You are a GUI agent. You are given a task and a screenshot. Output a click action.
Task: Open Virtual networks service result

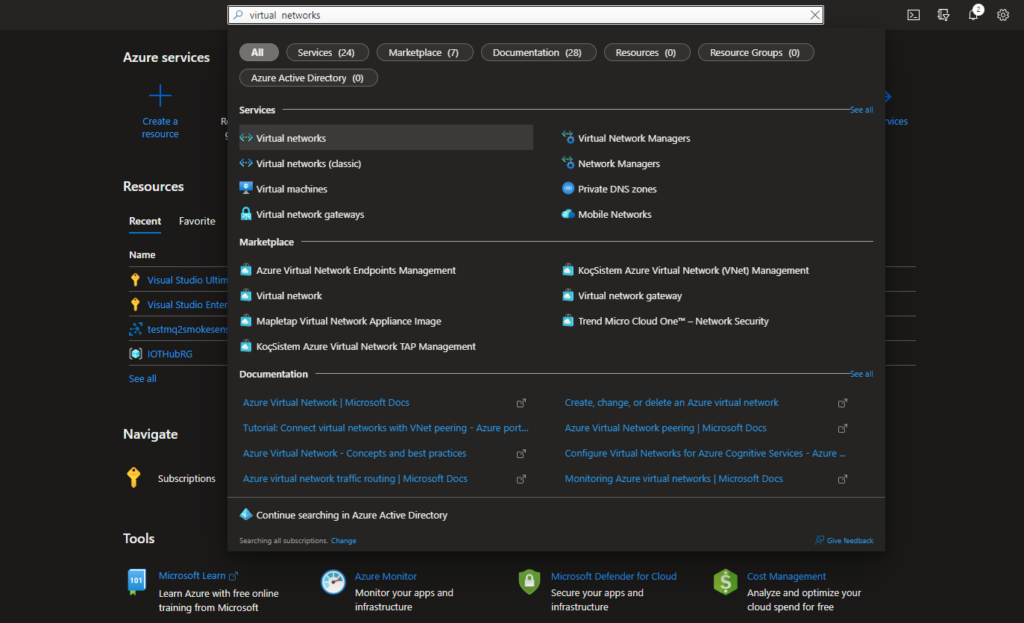(x=386, y=138)
